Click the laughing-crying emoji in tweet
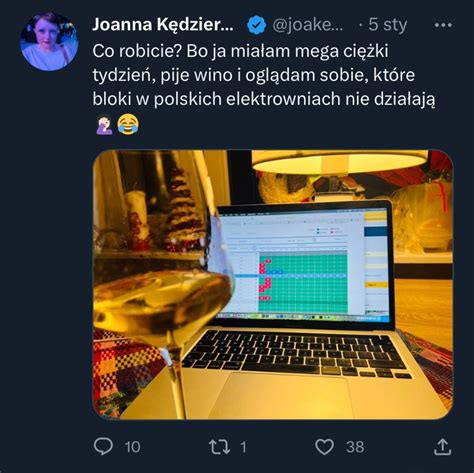This screenshot has height=473, width=474. pos(128,124)
